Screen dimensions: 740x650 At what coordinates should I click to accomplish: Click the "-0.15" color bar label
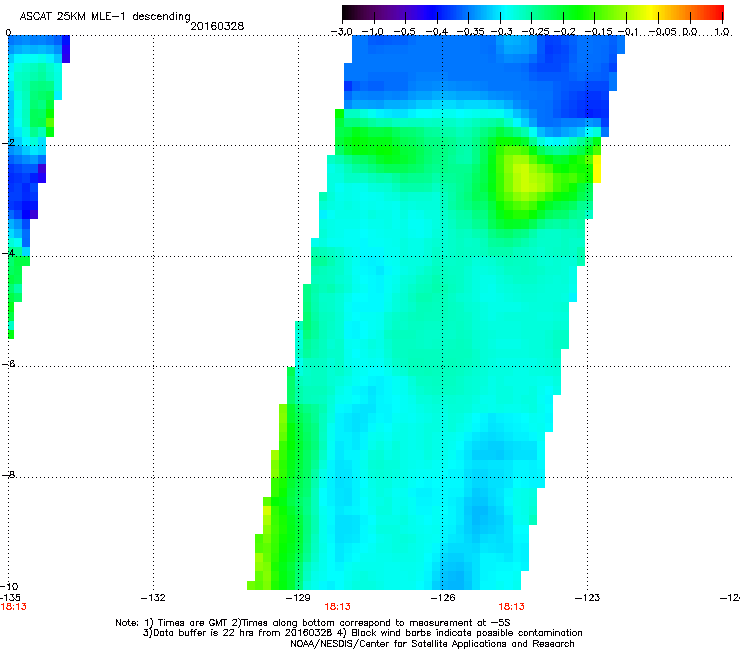tap(598, 32)
